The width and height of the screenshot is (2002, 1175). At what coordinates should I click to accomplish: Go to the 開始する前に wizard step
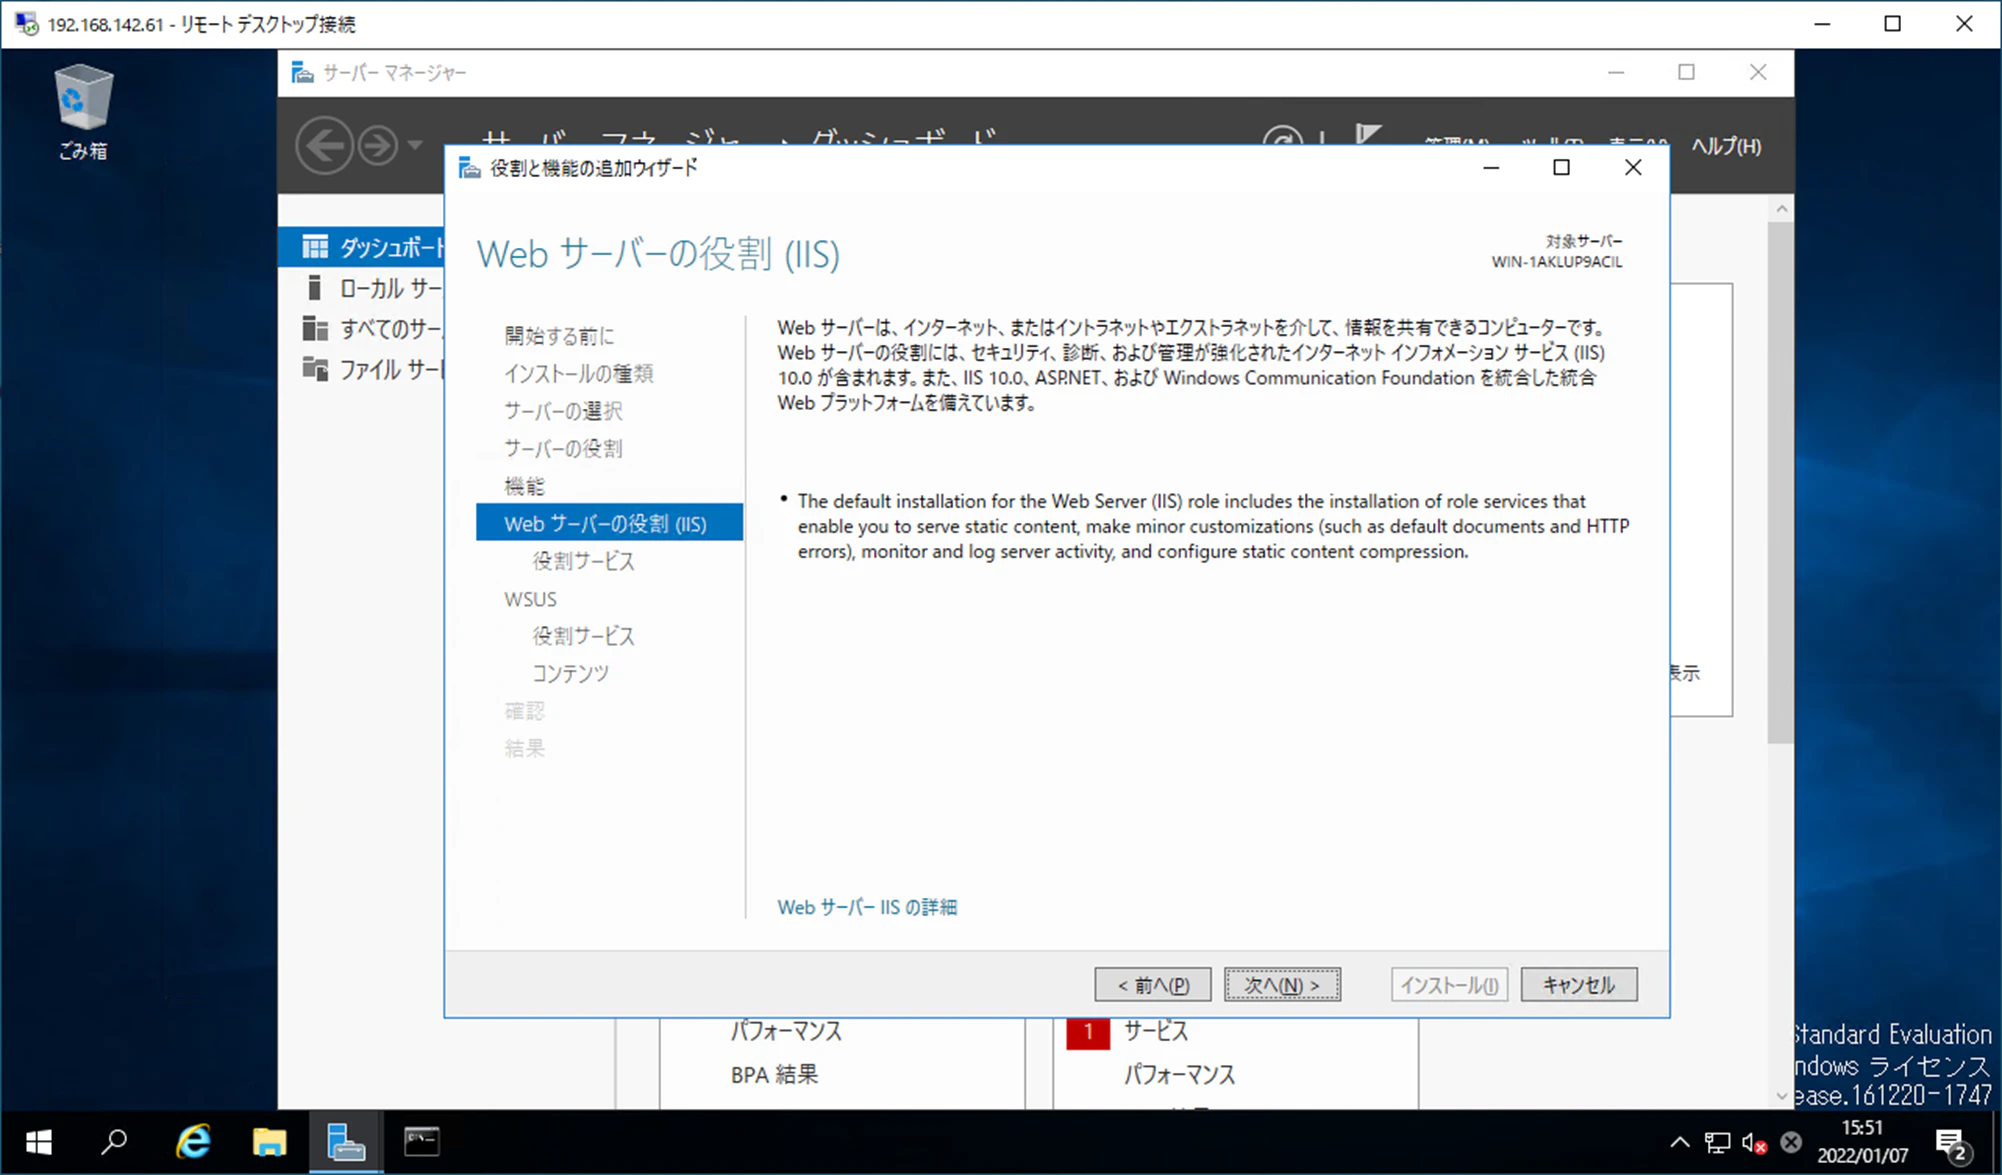click(x=559, y=336)
